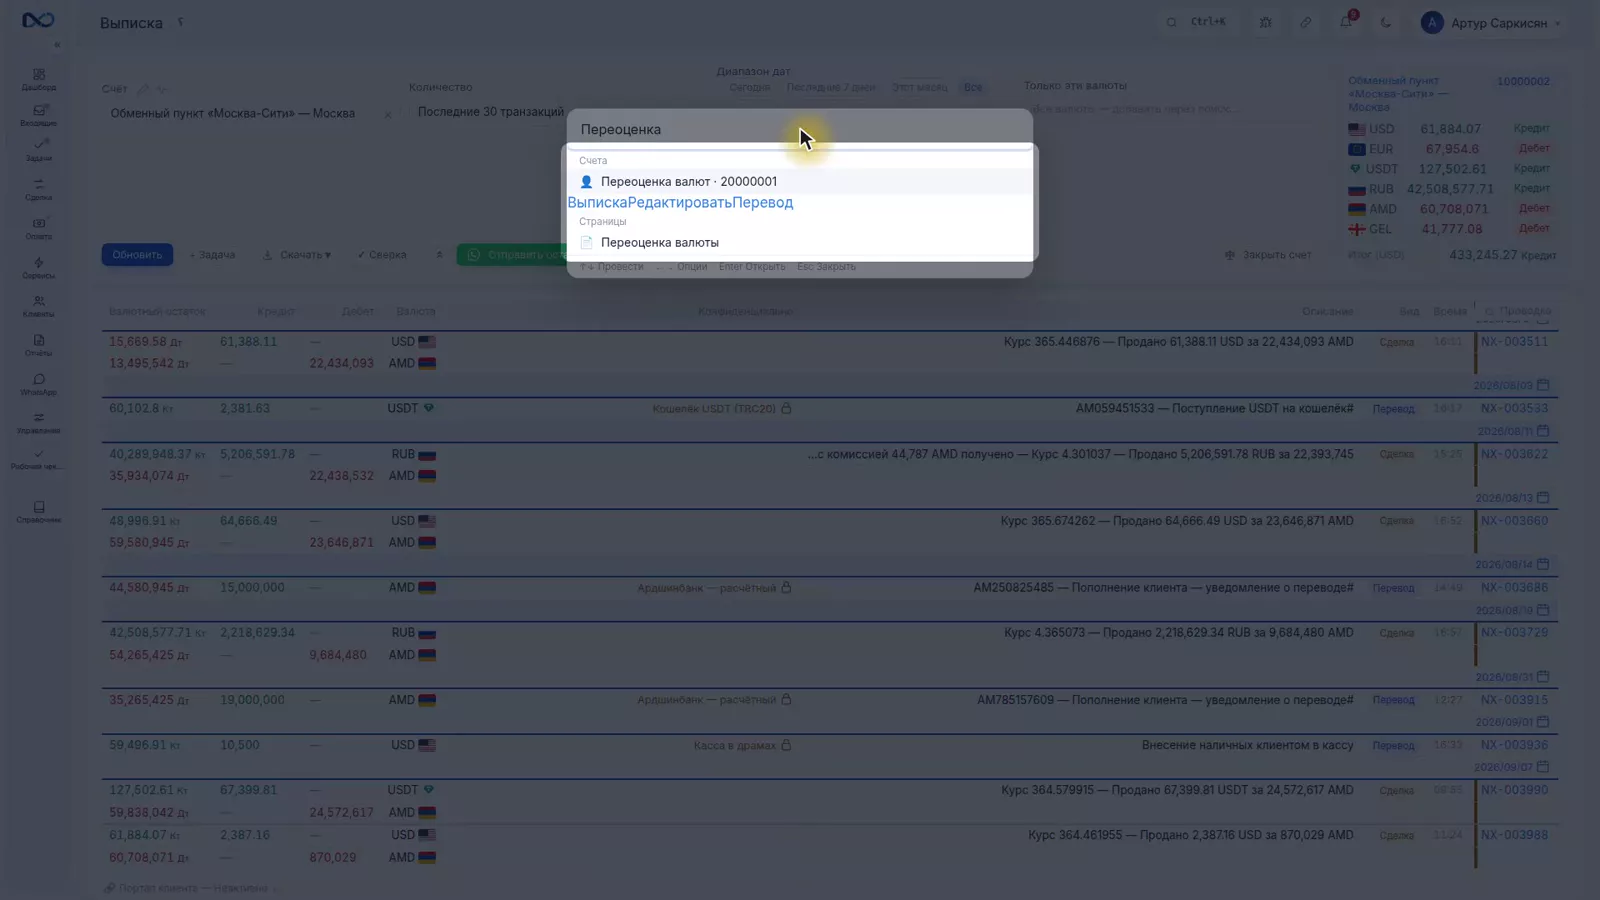Open the Сделки sidebar icon
The image size is (1600, 900).
coord(39,189)
